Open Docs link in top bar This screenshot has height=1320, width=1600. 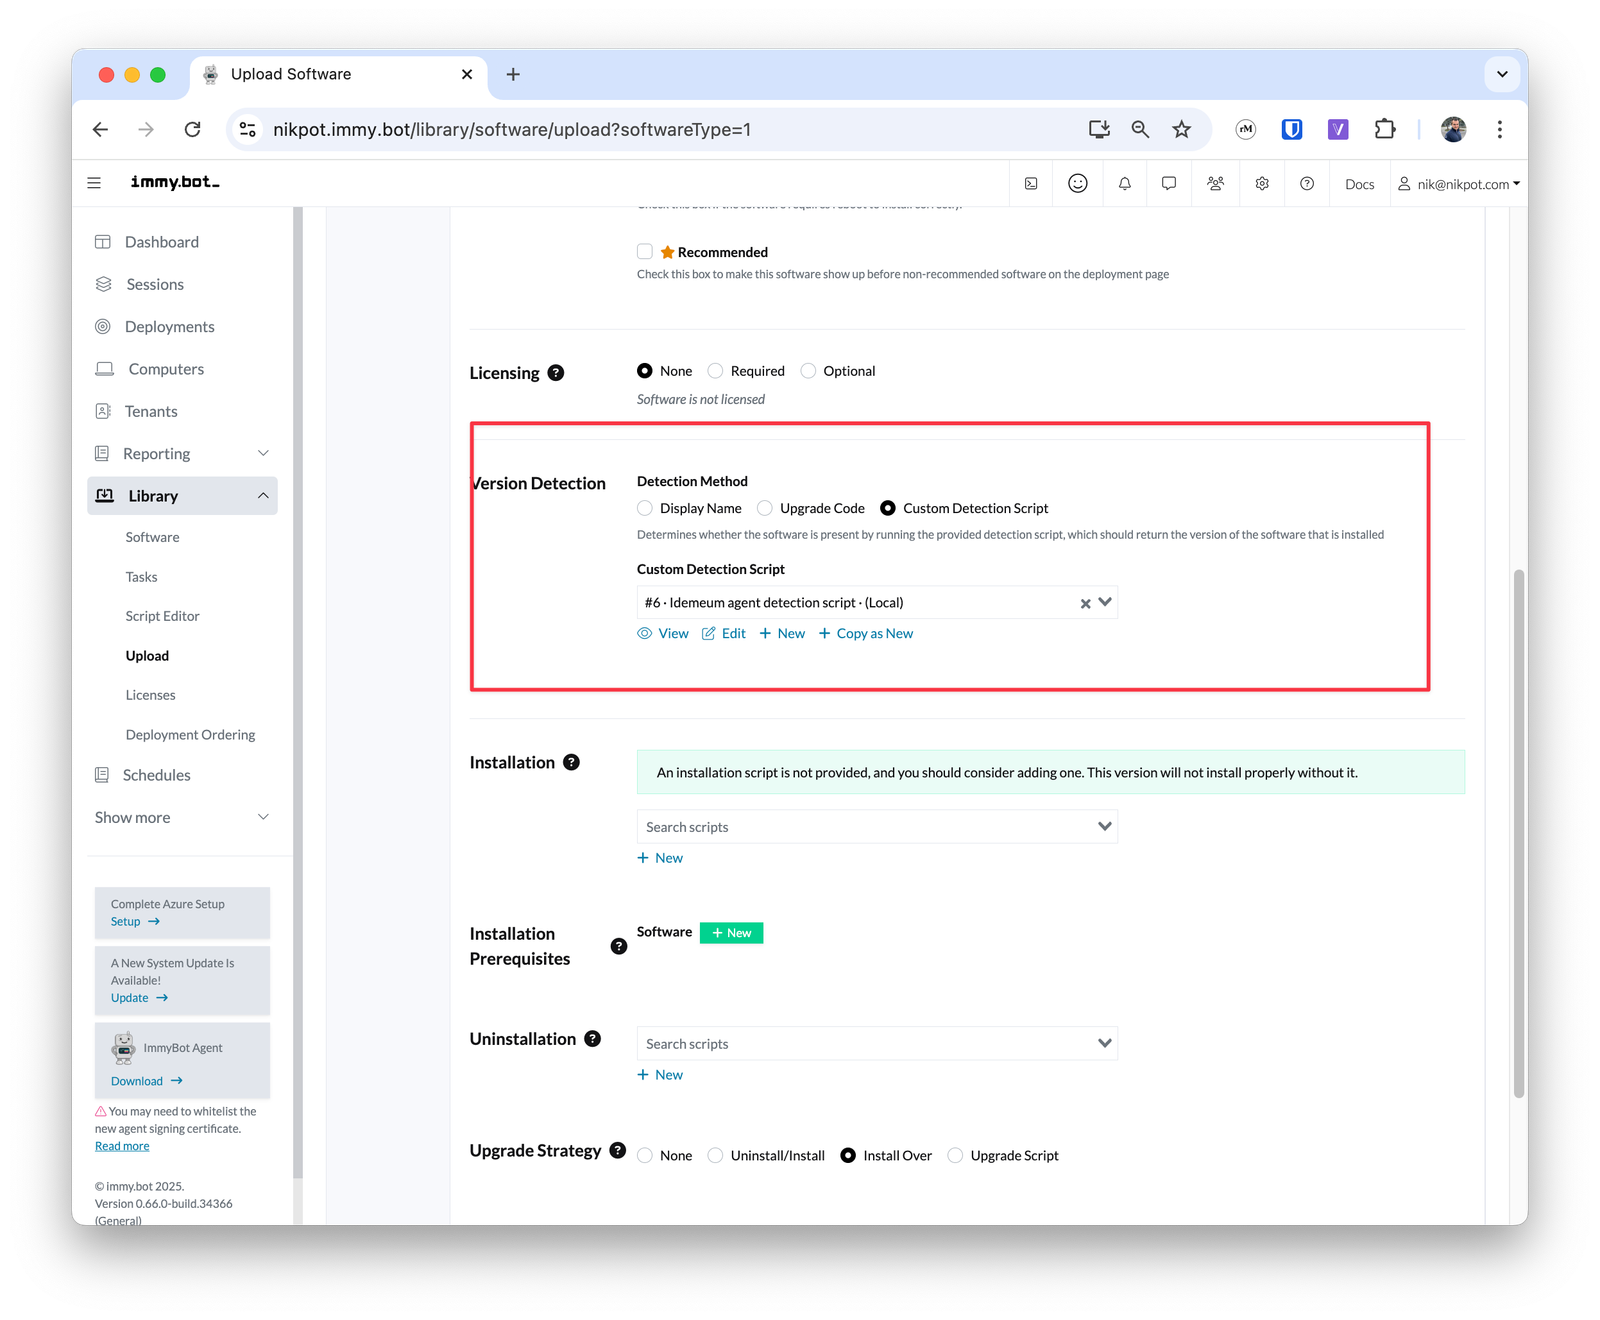1359,184
